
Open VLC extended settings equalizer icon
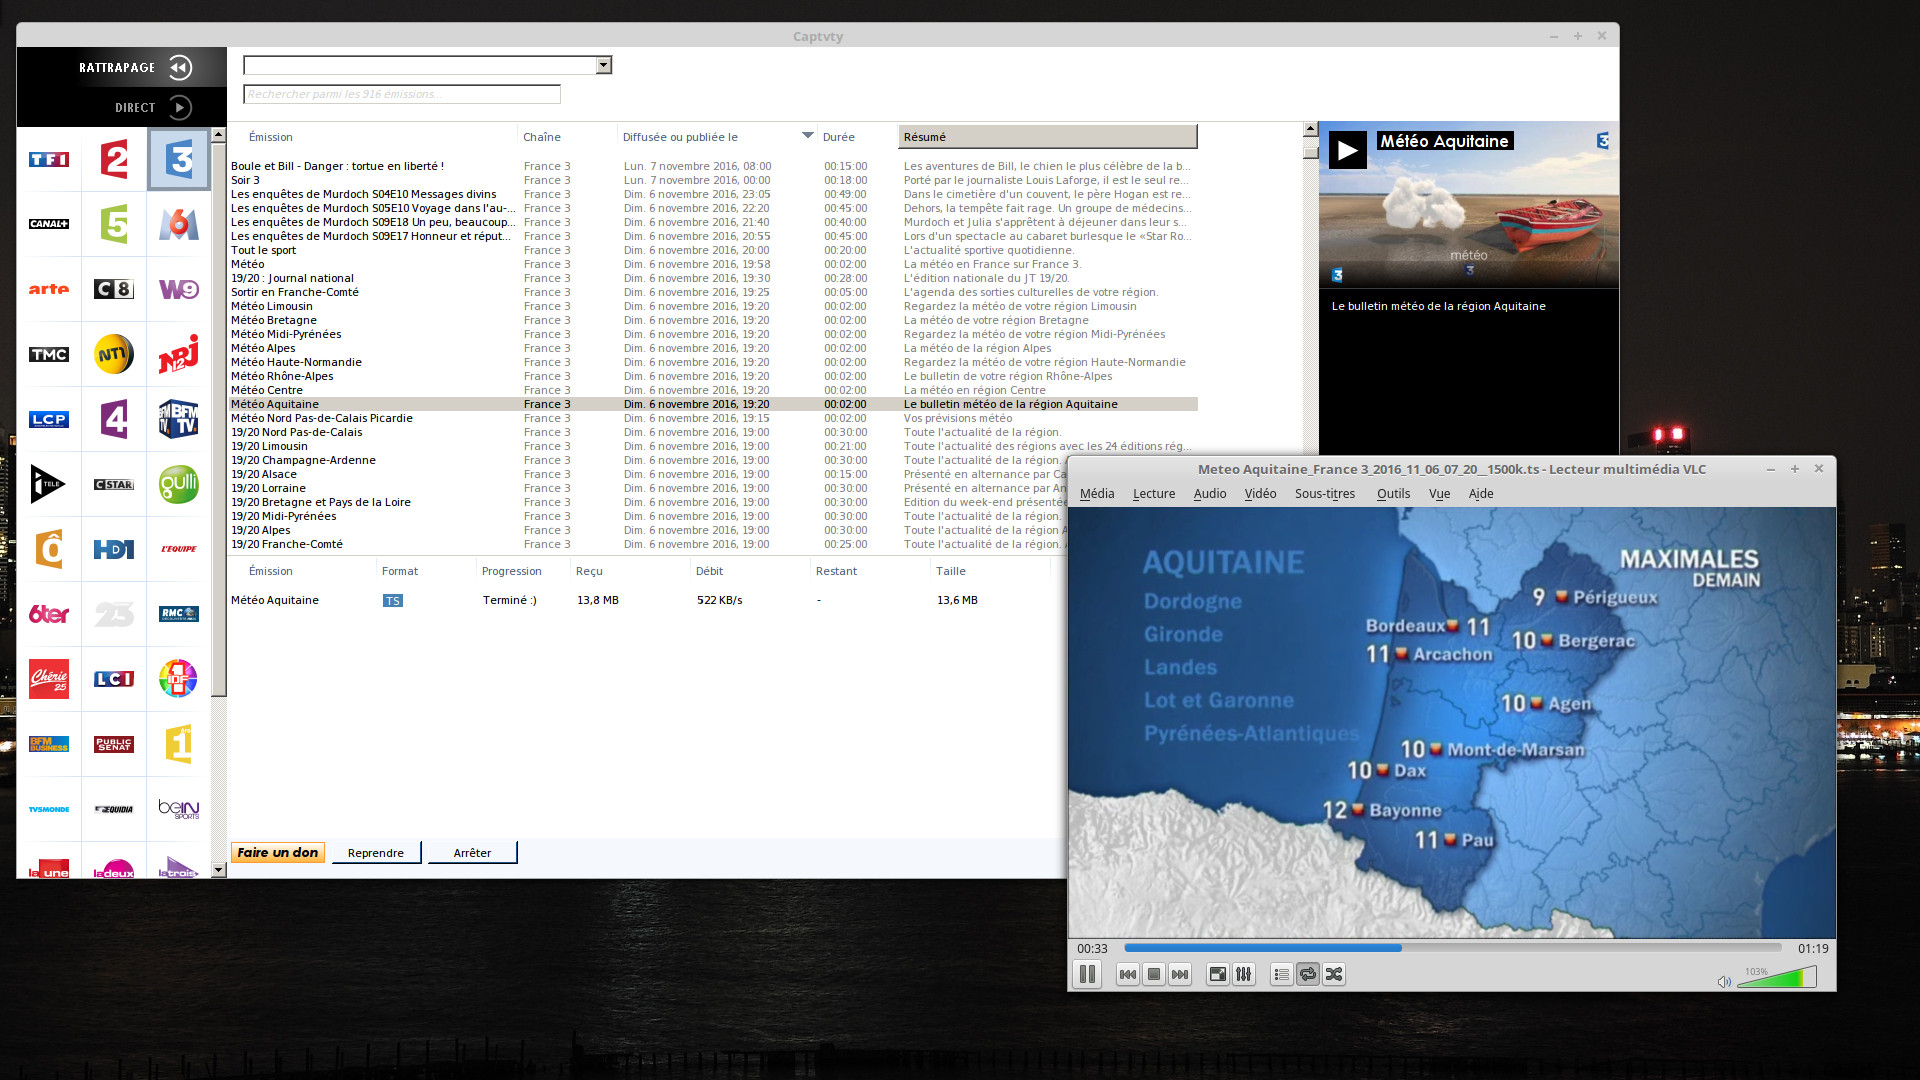[1244, 974]
